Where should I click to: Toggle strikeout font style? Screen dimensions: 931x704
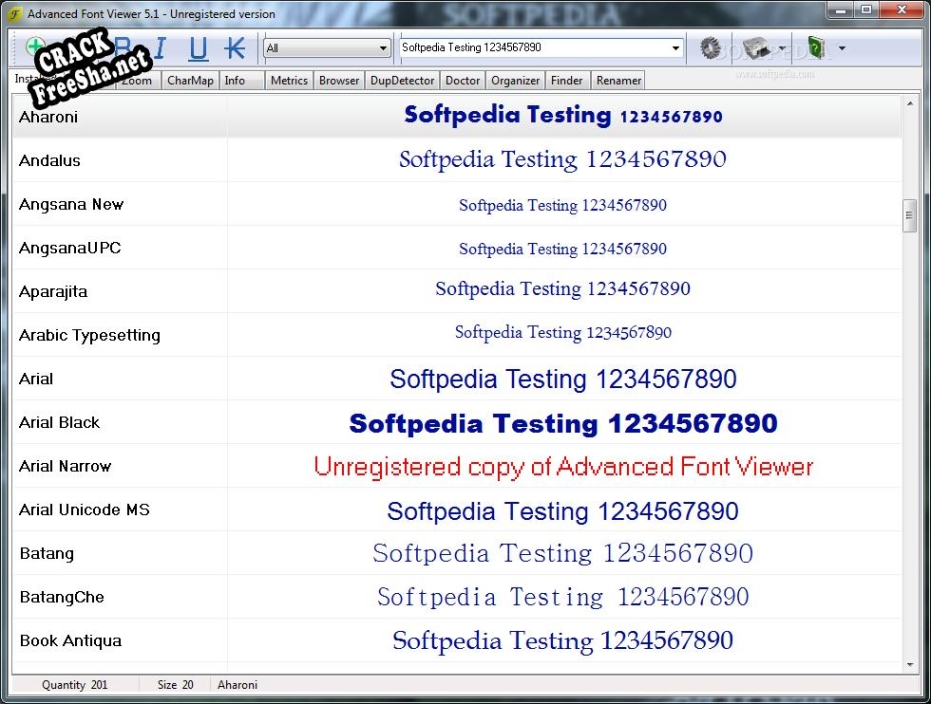[235, 48]
